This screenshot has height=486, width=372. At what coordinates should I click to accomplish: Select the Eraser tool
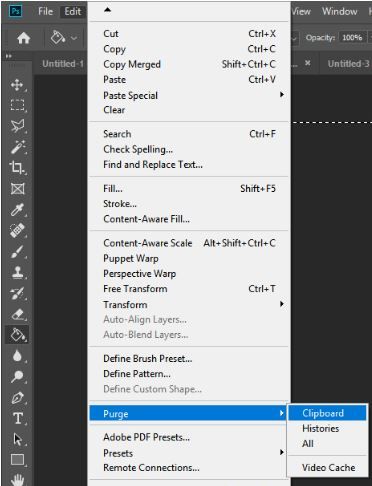coord(17,314)
